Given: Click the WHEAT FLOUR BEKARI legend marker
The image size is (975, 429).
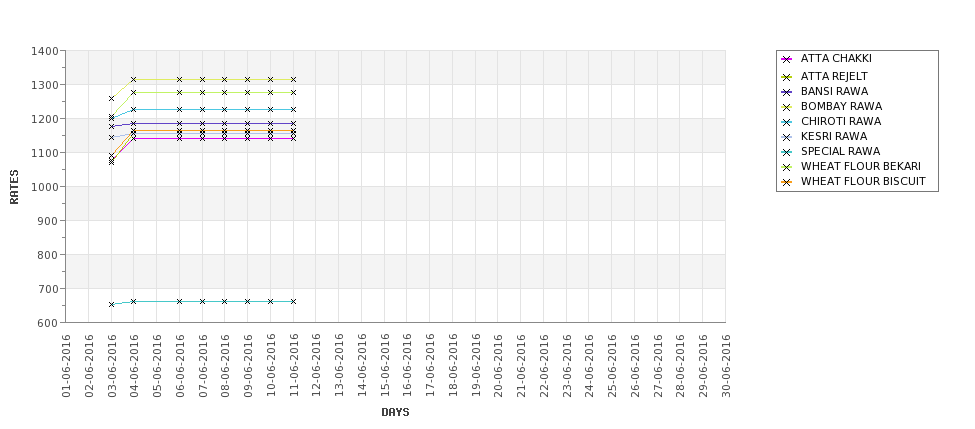Looking at the screenshot, I should (x=787, y=167).
